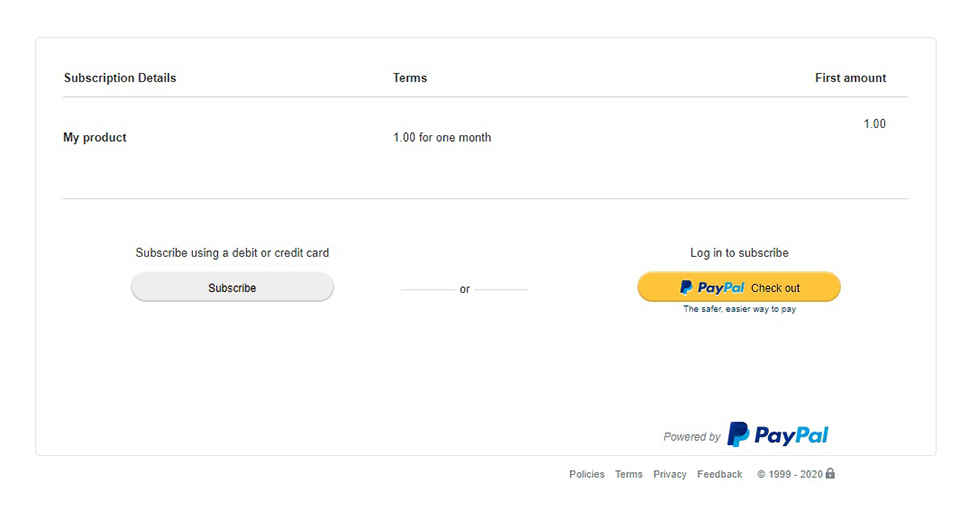
Task: Click the 'Log in to subscribe' label
Action: point(739,253)
